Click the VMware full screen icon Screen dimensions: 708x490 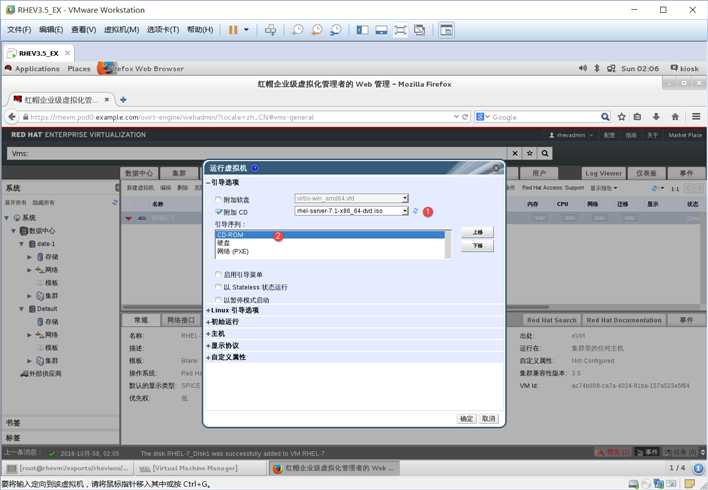pos(401,30)
